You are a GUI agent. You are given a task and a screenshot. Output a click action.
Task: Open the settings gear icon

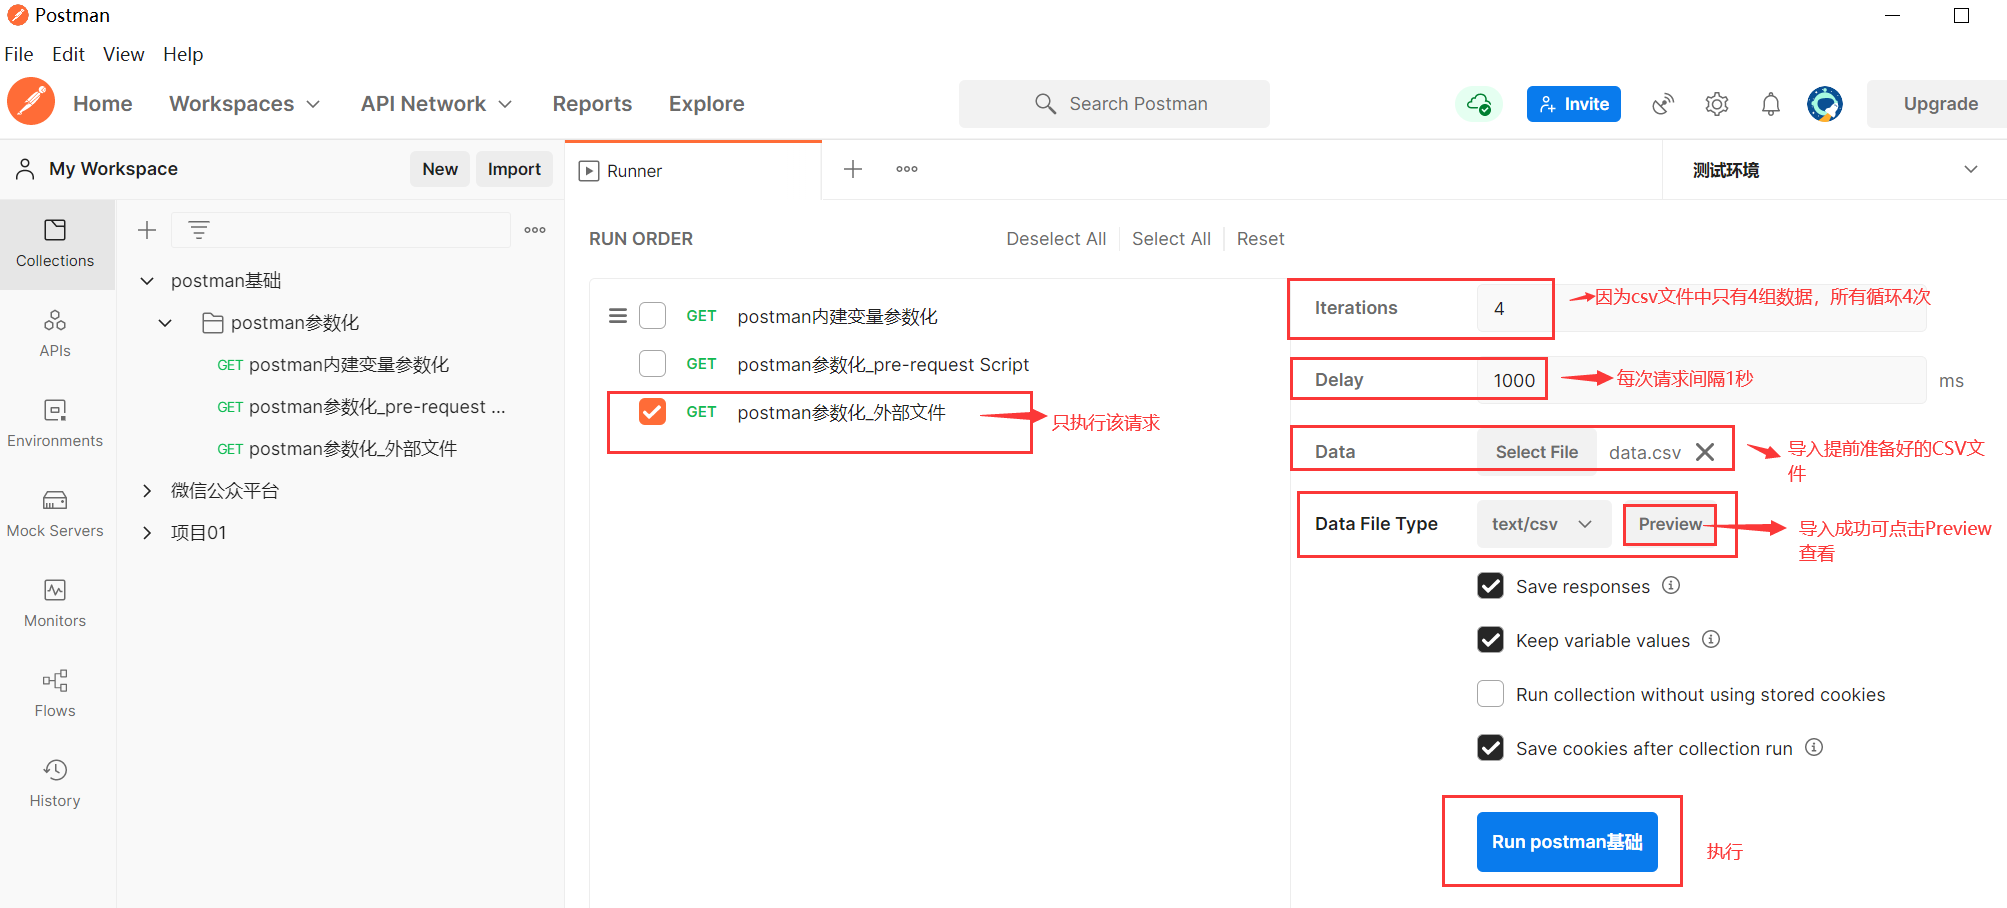point(1717,104)
